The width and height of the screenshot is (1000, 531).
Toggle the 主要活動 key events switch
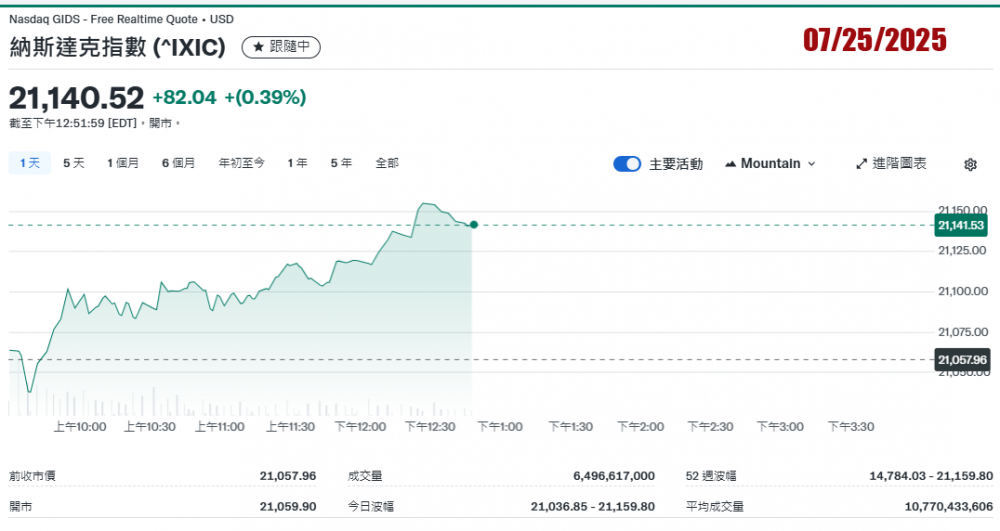pos(627,164)
